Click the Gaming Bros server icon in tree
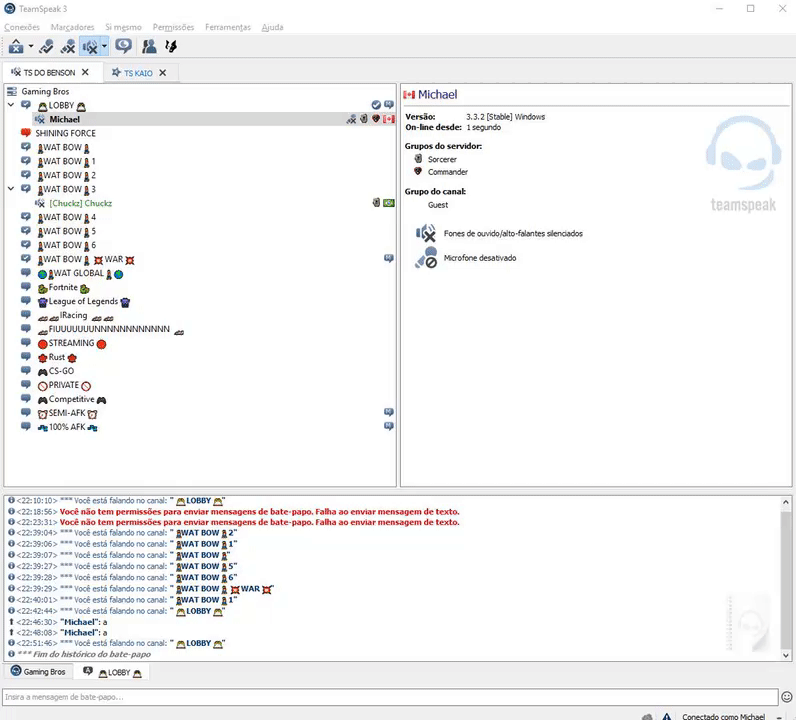This screenshot has width=796, height=720. coord(12,91)
